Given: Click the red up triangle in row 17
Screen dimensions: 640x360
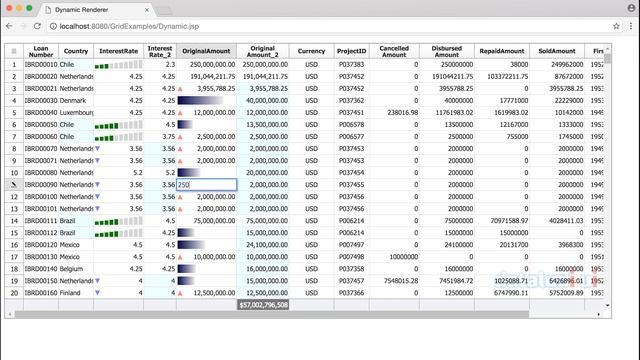Looking at the screenshot, I should click(180, 257).
